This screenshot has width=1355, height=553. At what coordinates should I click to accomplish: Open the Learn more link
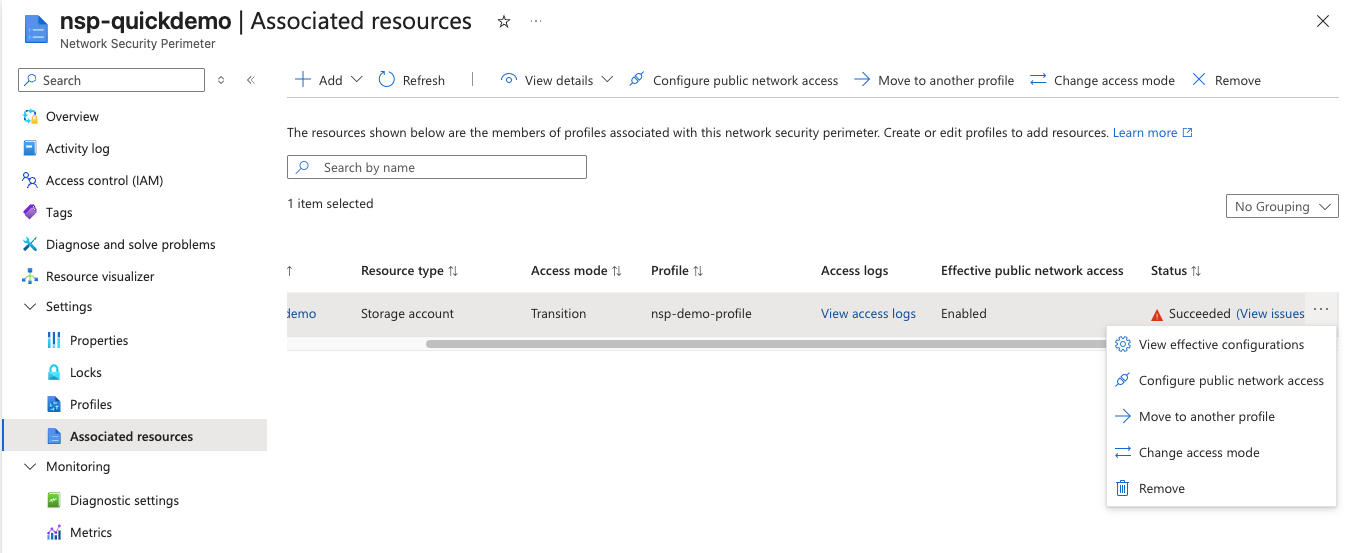point(1152,133)
